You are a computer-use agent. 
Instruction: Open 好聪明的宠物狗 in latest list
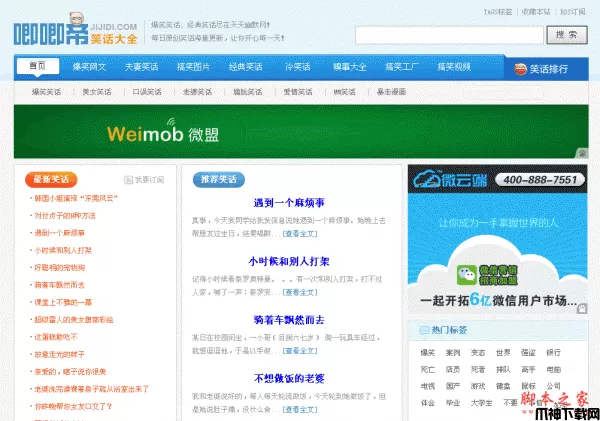click(60, 268)
